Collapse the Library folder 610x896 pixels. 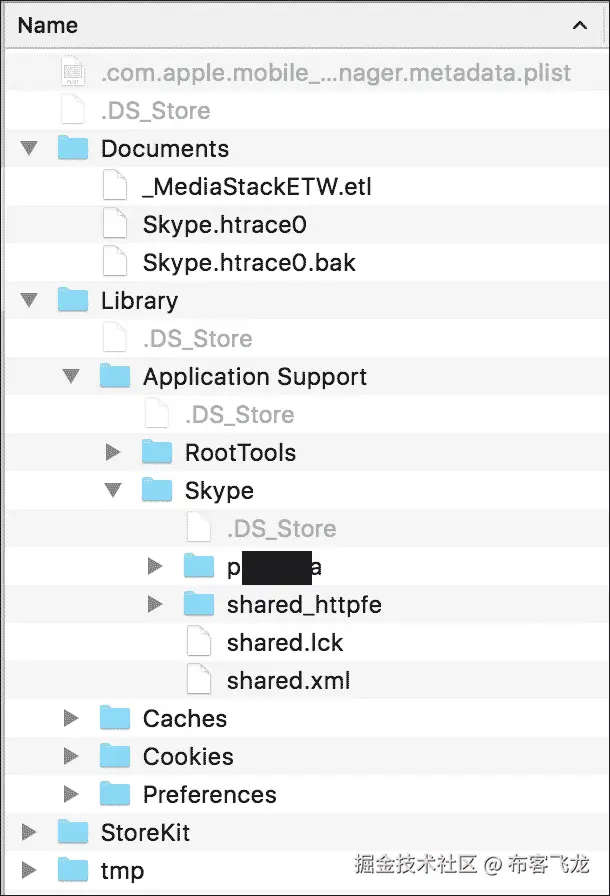click(x=29, y=301)
